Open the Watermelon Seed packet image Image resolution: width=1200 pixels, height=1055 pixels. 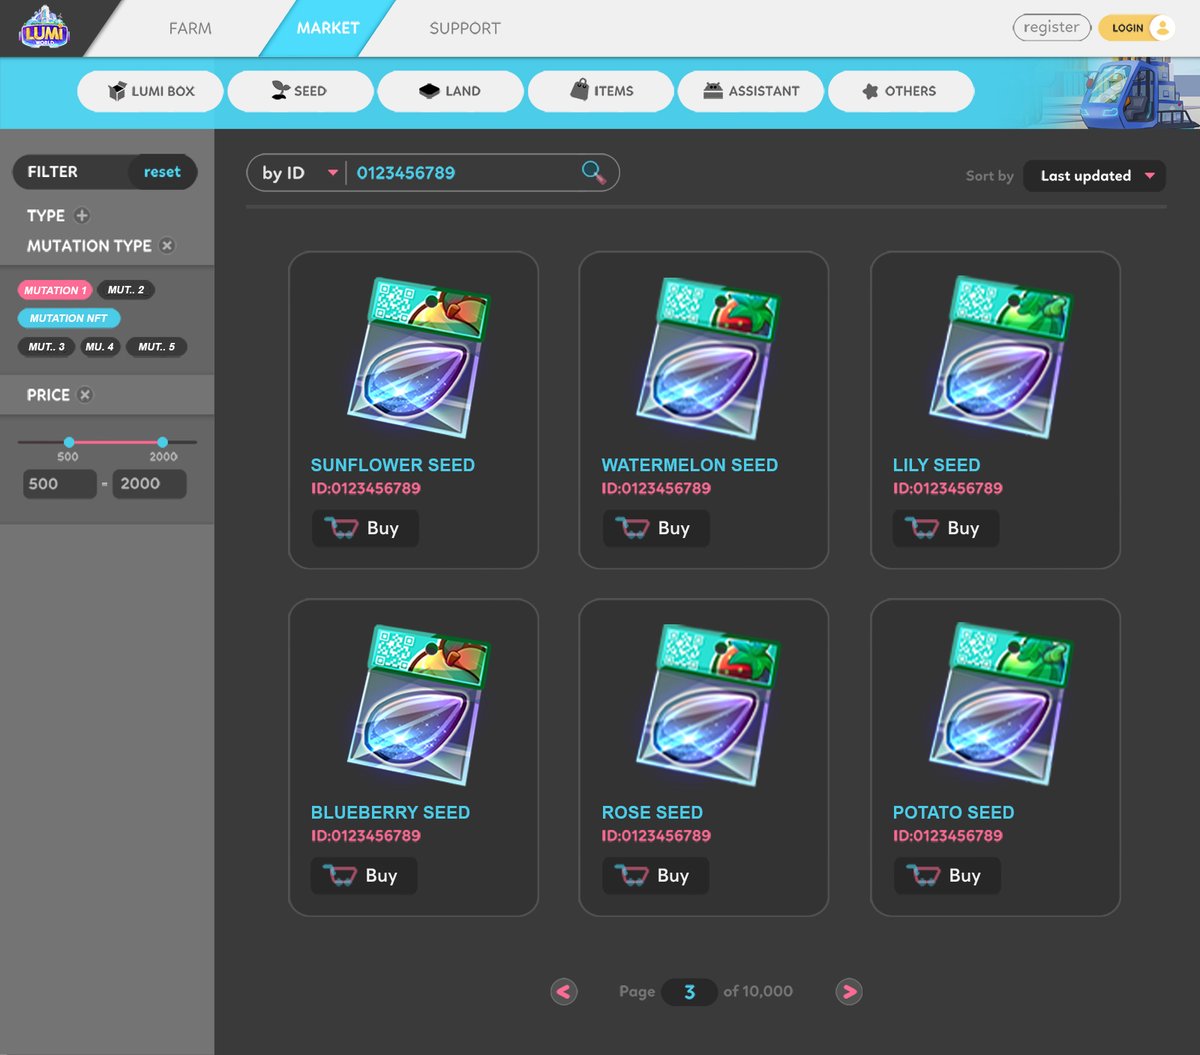click(x=706, y=358)
